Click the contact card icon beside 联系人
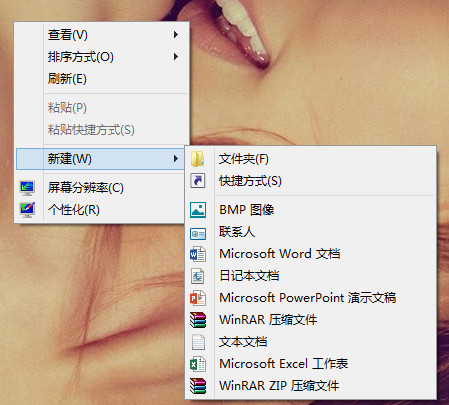The width and height of the screenshot is (449, 405). click(x=198, y=234)
